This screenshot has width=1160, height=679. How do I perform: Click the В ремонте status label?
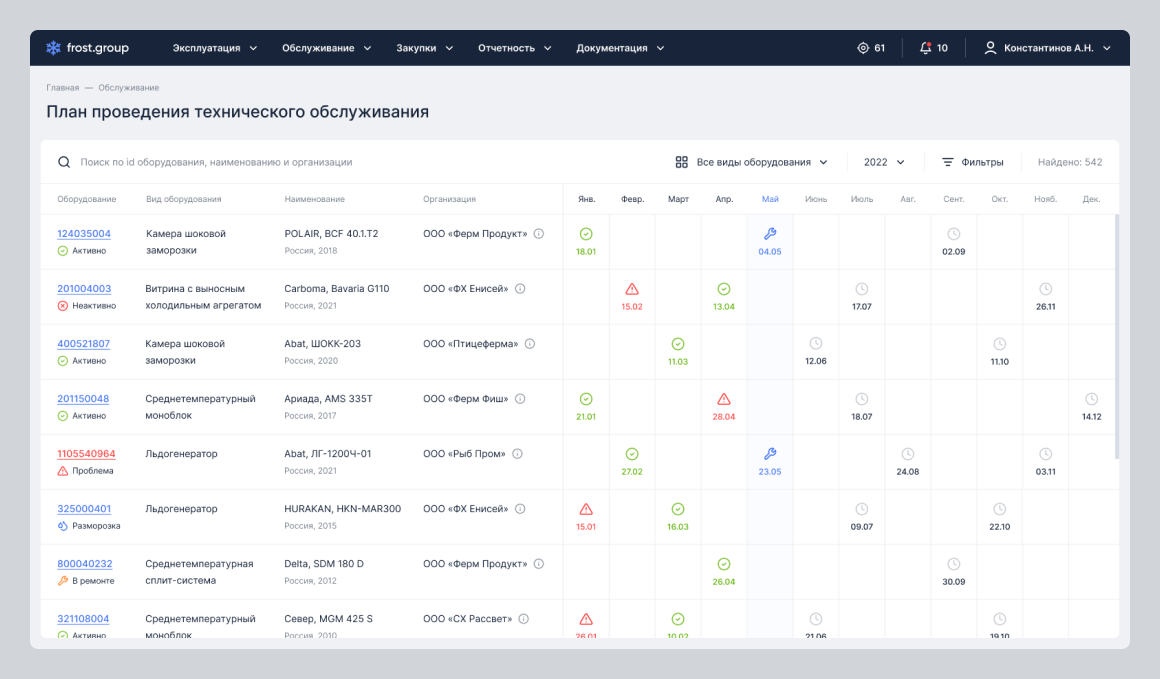tap(93, 581)
